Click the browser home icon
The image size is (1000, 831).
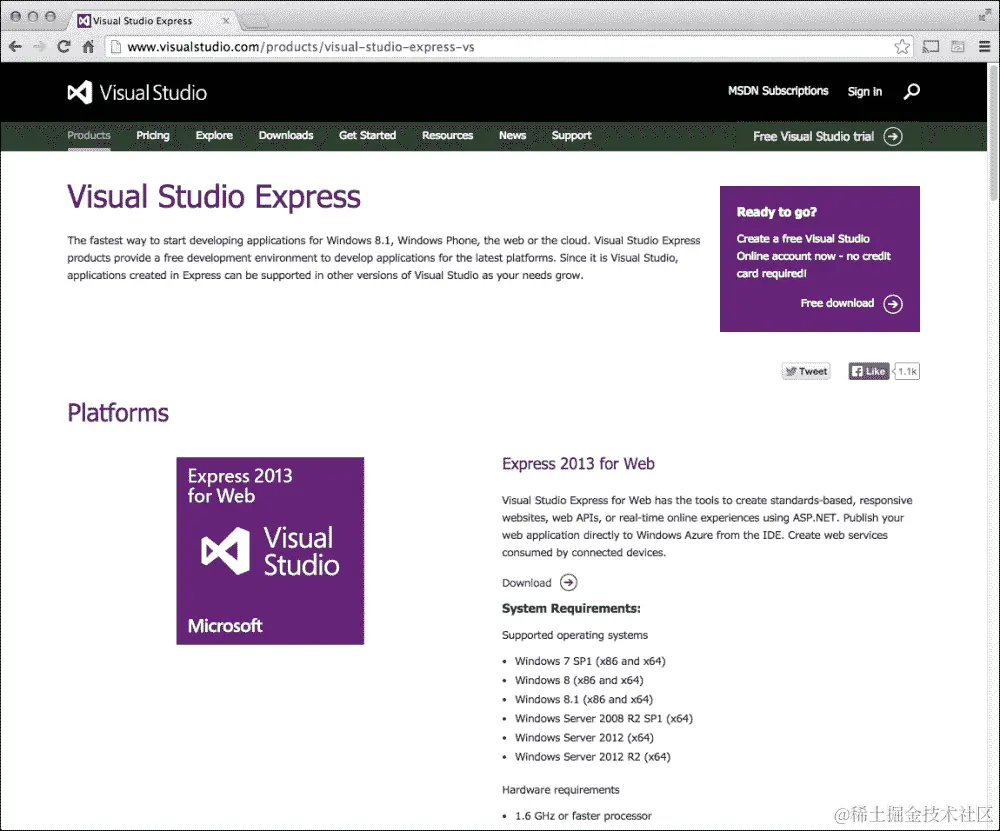pyautogui.click(x=87, y=46)
